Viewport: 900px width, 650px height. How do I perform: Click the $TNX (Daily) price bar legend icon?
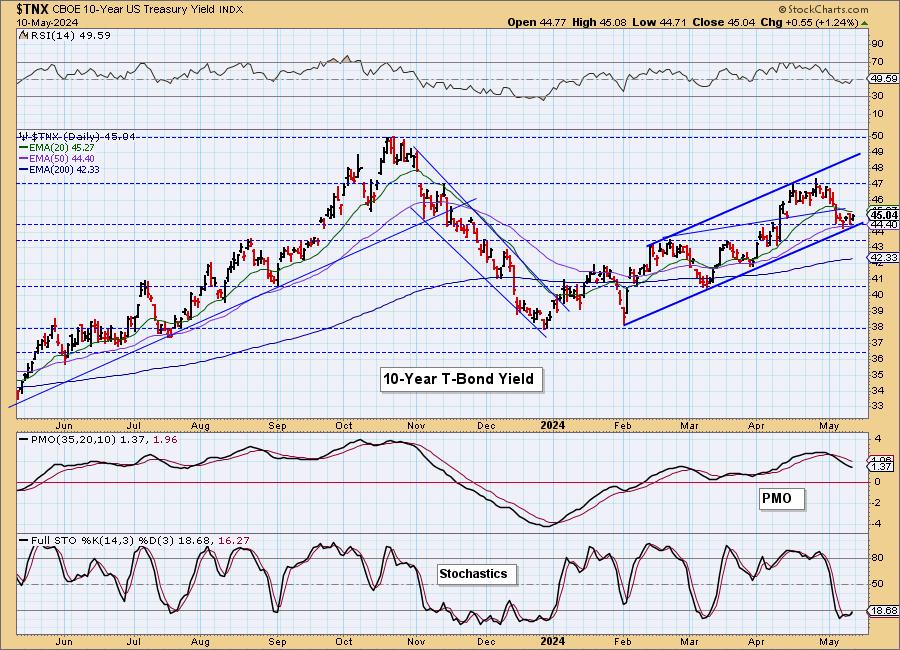click(24, 137)
